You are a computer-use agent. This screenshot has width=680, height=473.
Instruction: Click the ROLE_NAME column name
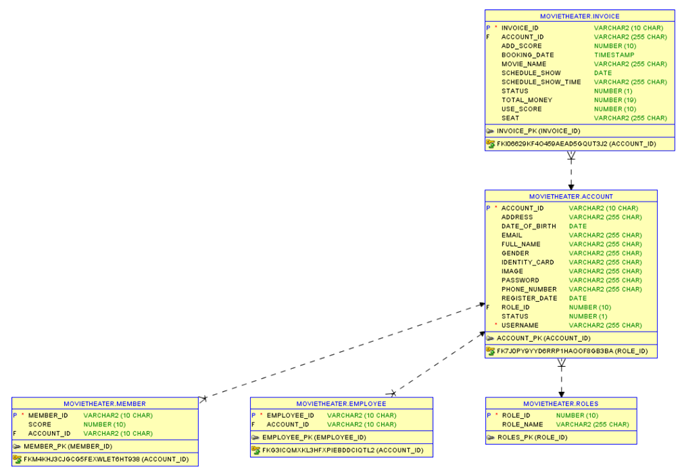tap(522, 424)
